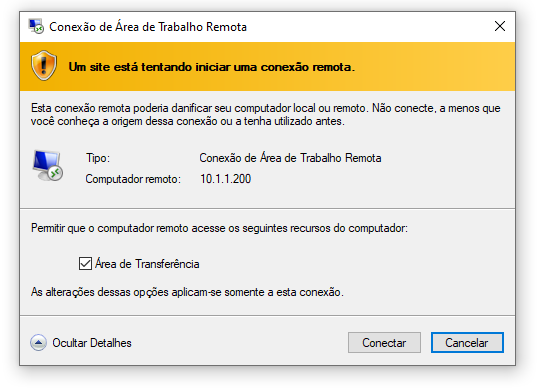Click the yellow warning headline text
The height and width of the screenshot is (390, 547).
coord(211,67)
